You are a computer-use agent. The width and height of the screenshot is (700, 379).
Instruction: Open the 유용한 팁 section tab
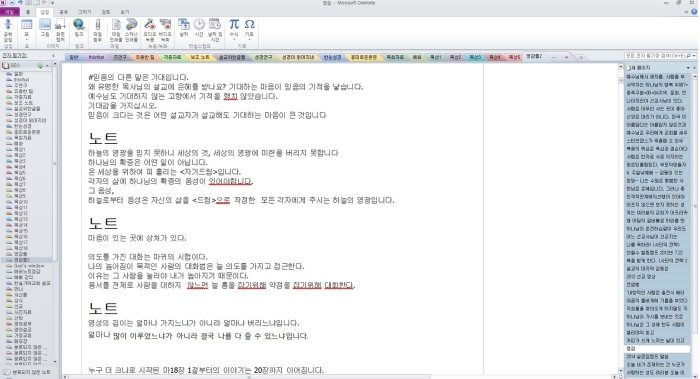[145, 57]
